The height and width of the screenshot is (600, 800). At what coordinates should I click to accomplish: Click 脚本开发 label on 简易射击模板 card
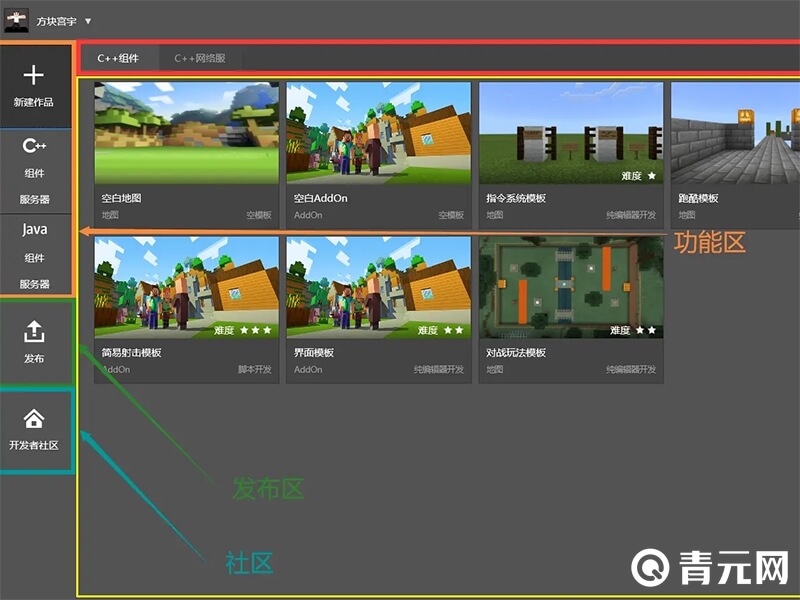(255, 369)
